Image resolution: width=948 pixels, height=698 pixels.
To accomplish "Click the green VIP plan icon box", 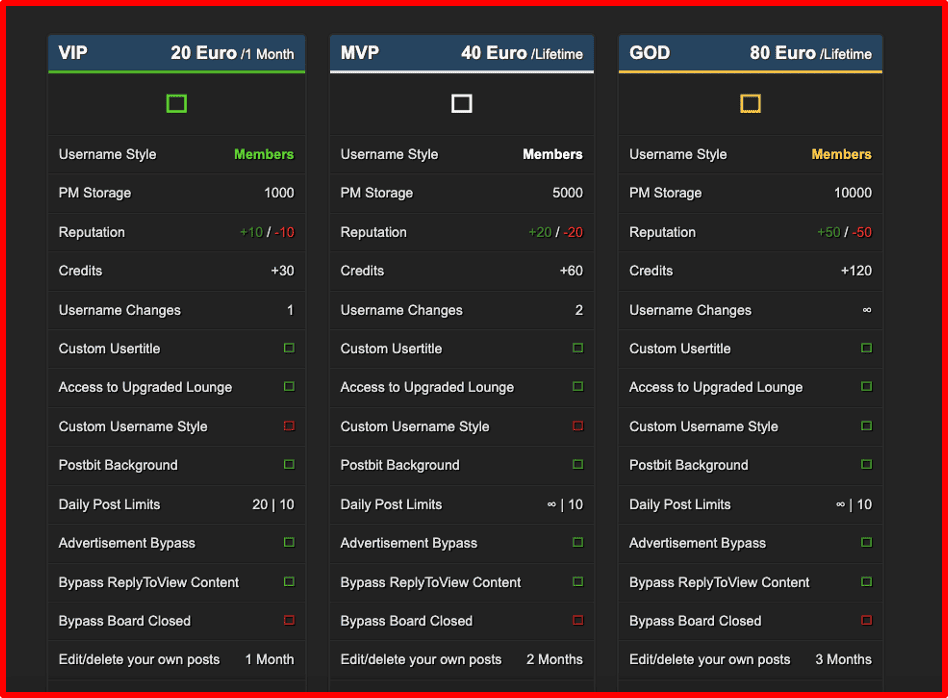I will click(x=177, y=103).
